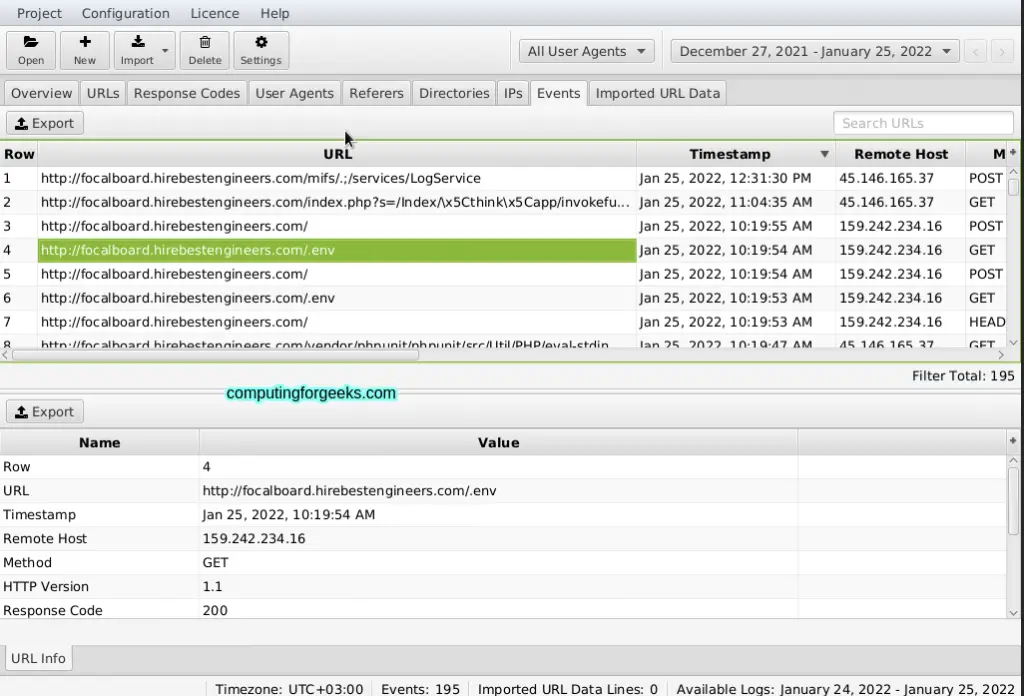Import logs using the Import toolbar button
The height and width of the screenshot is (696, 1024).
pyautogui.click(x=137, y=50)
